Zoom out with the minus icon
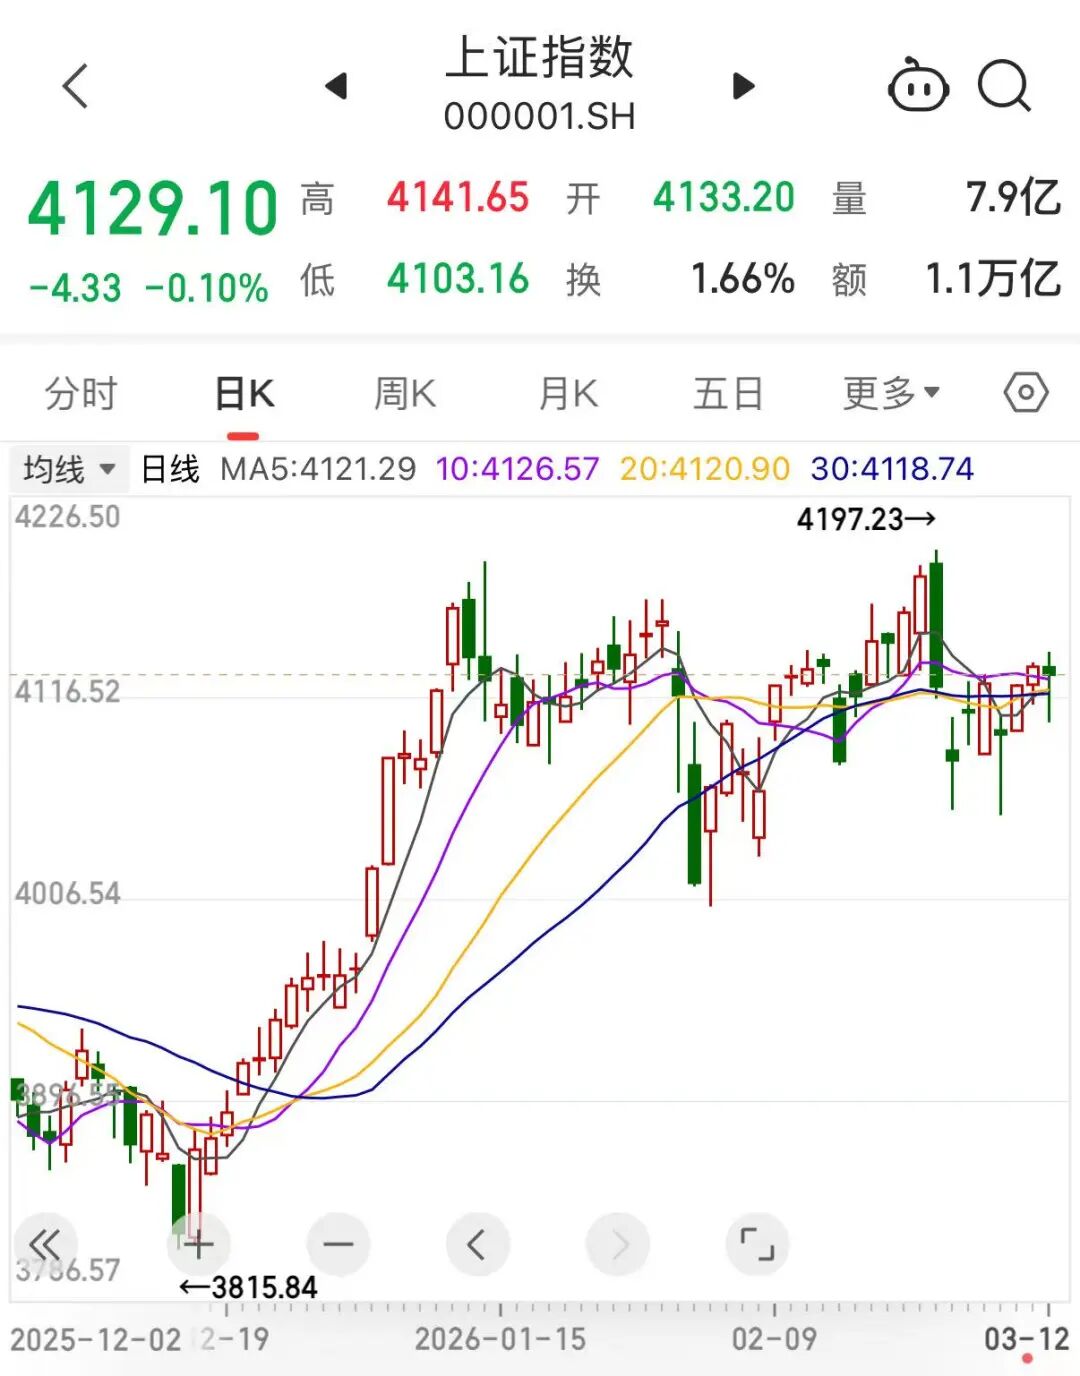 tap(338, 1243)
